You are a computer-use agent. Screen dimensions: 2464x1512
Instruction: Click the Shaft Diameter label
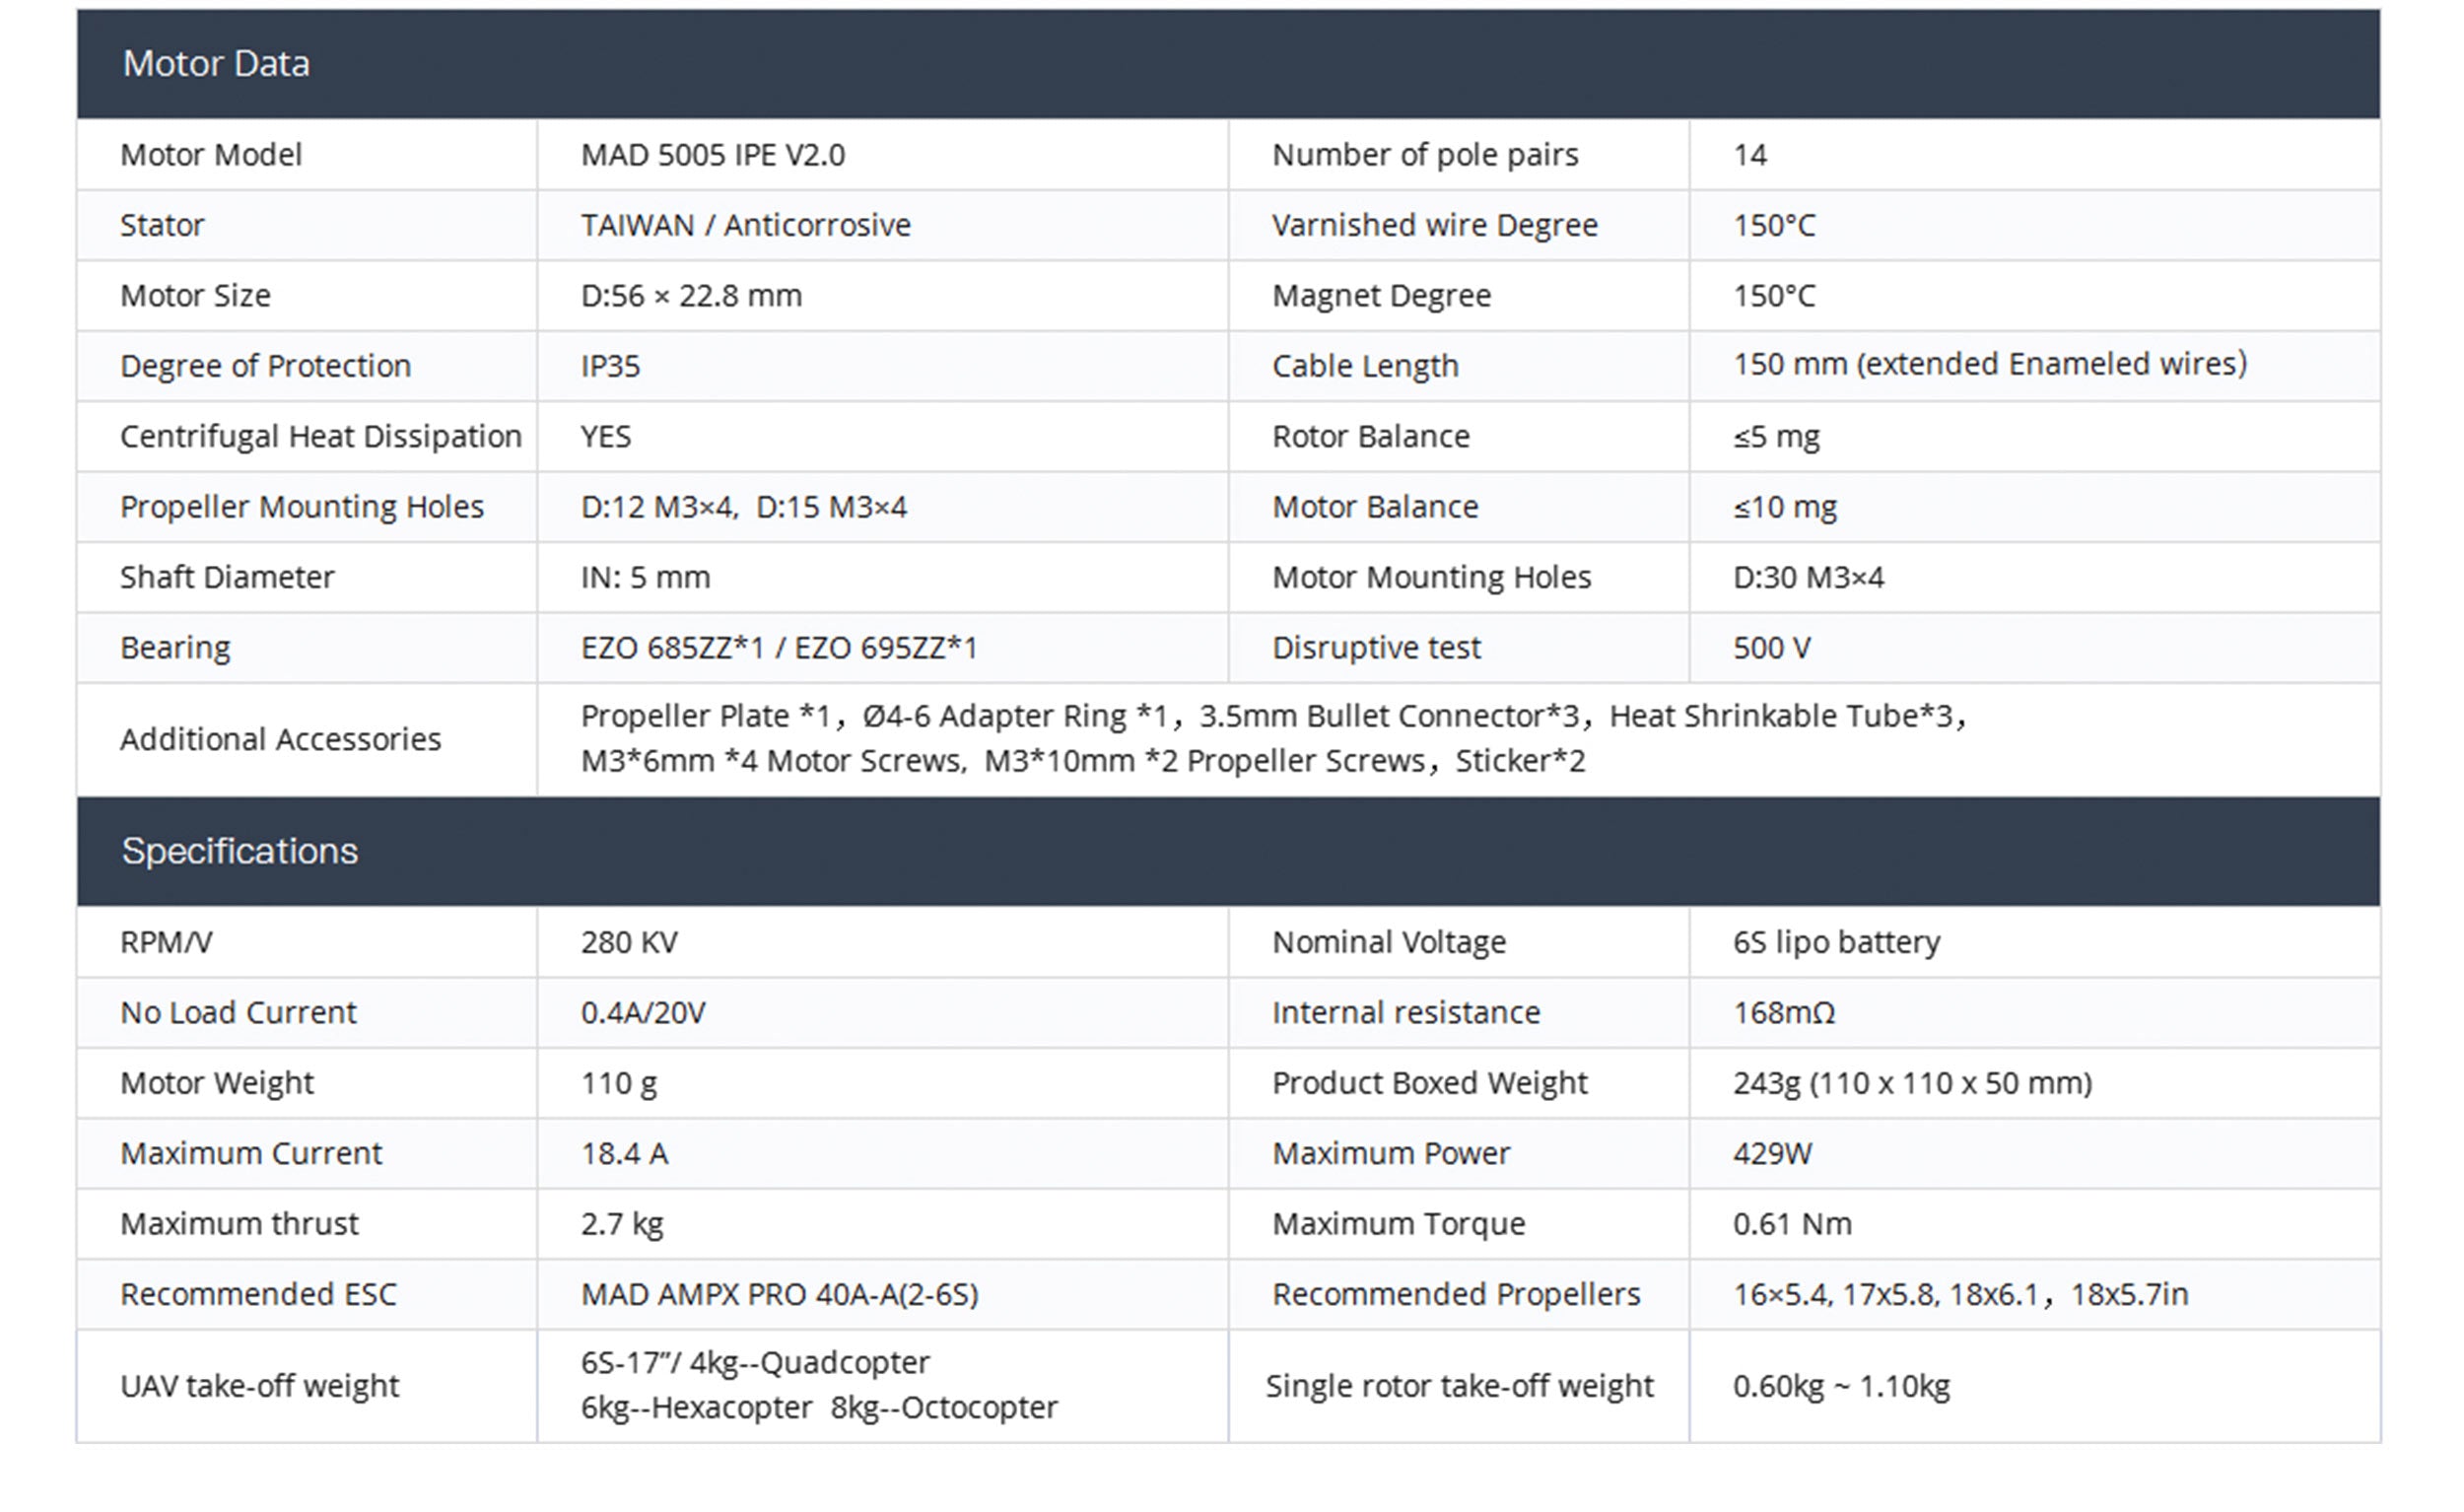click(227, 577)
